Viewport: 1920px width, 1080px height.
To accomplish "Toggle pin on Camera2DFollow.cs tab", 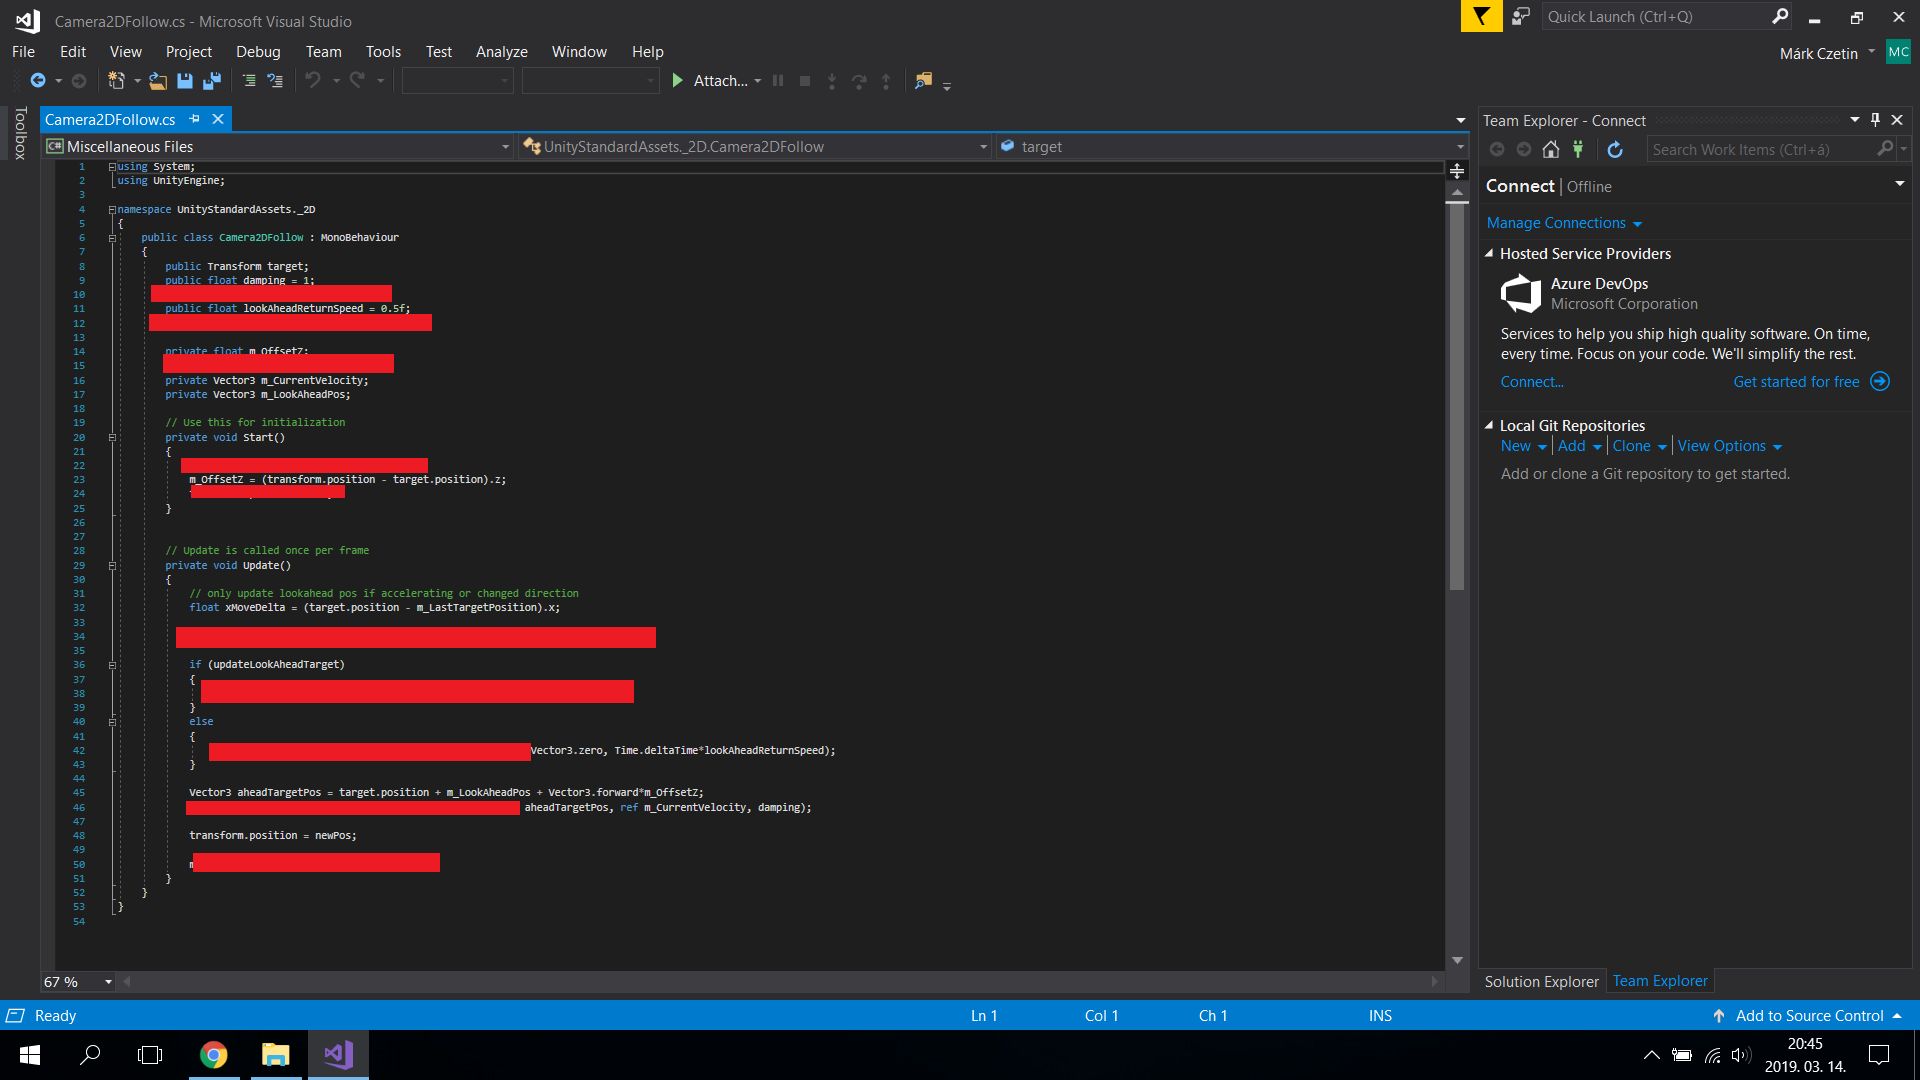I will click(x=195, y=119).
